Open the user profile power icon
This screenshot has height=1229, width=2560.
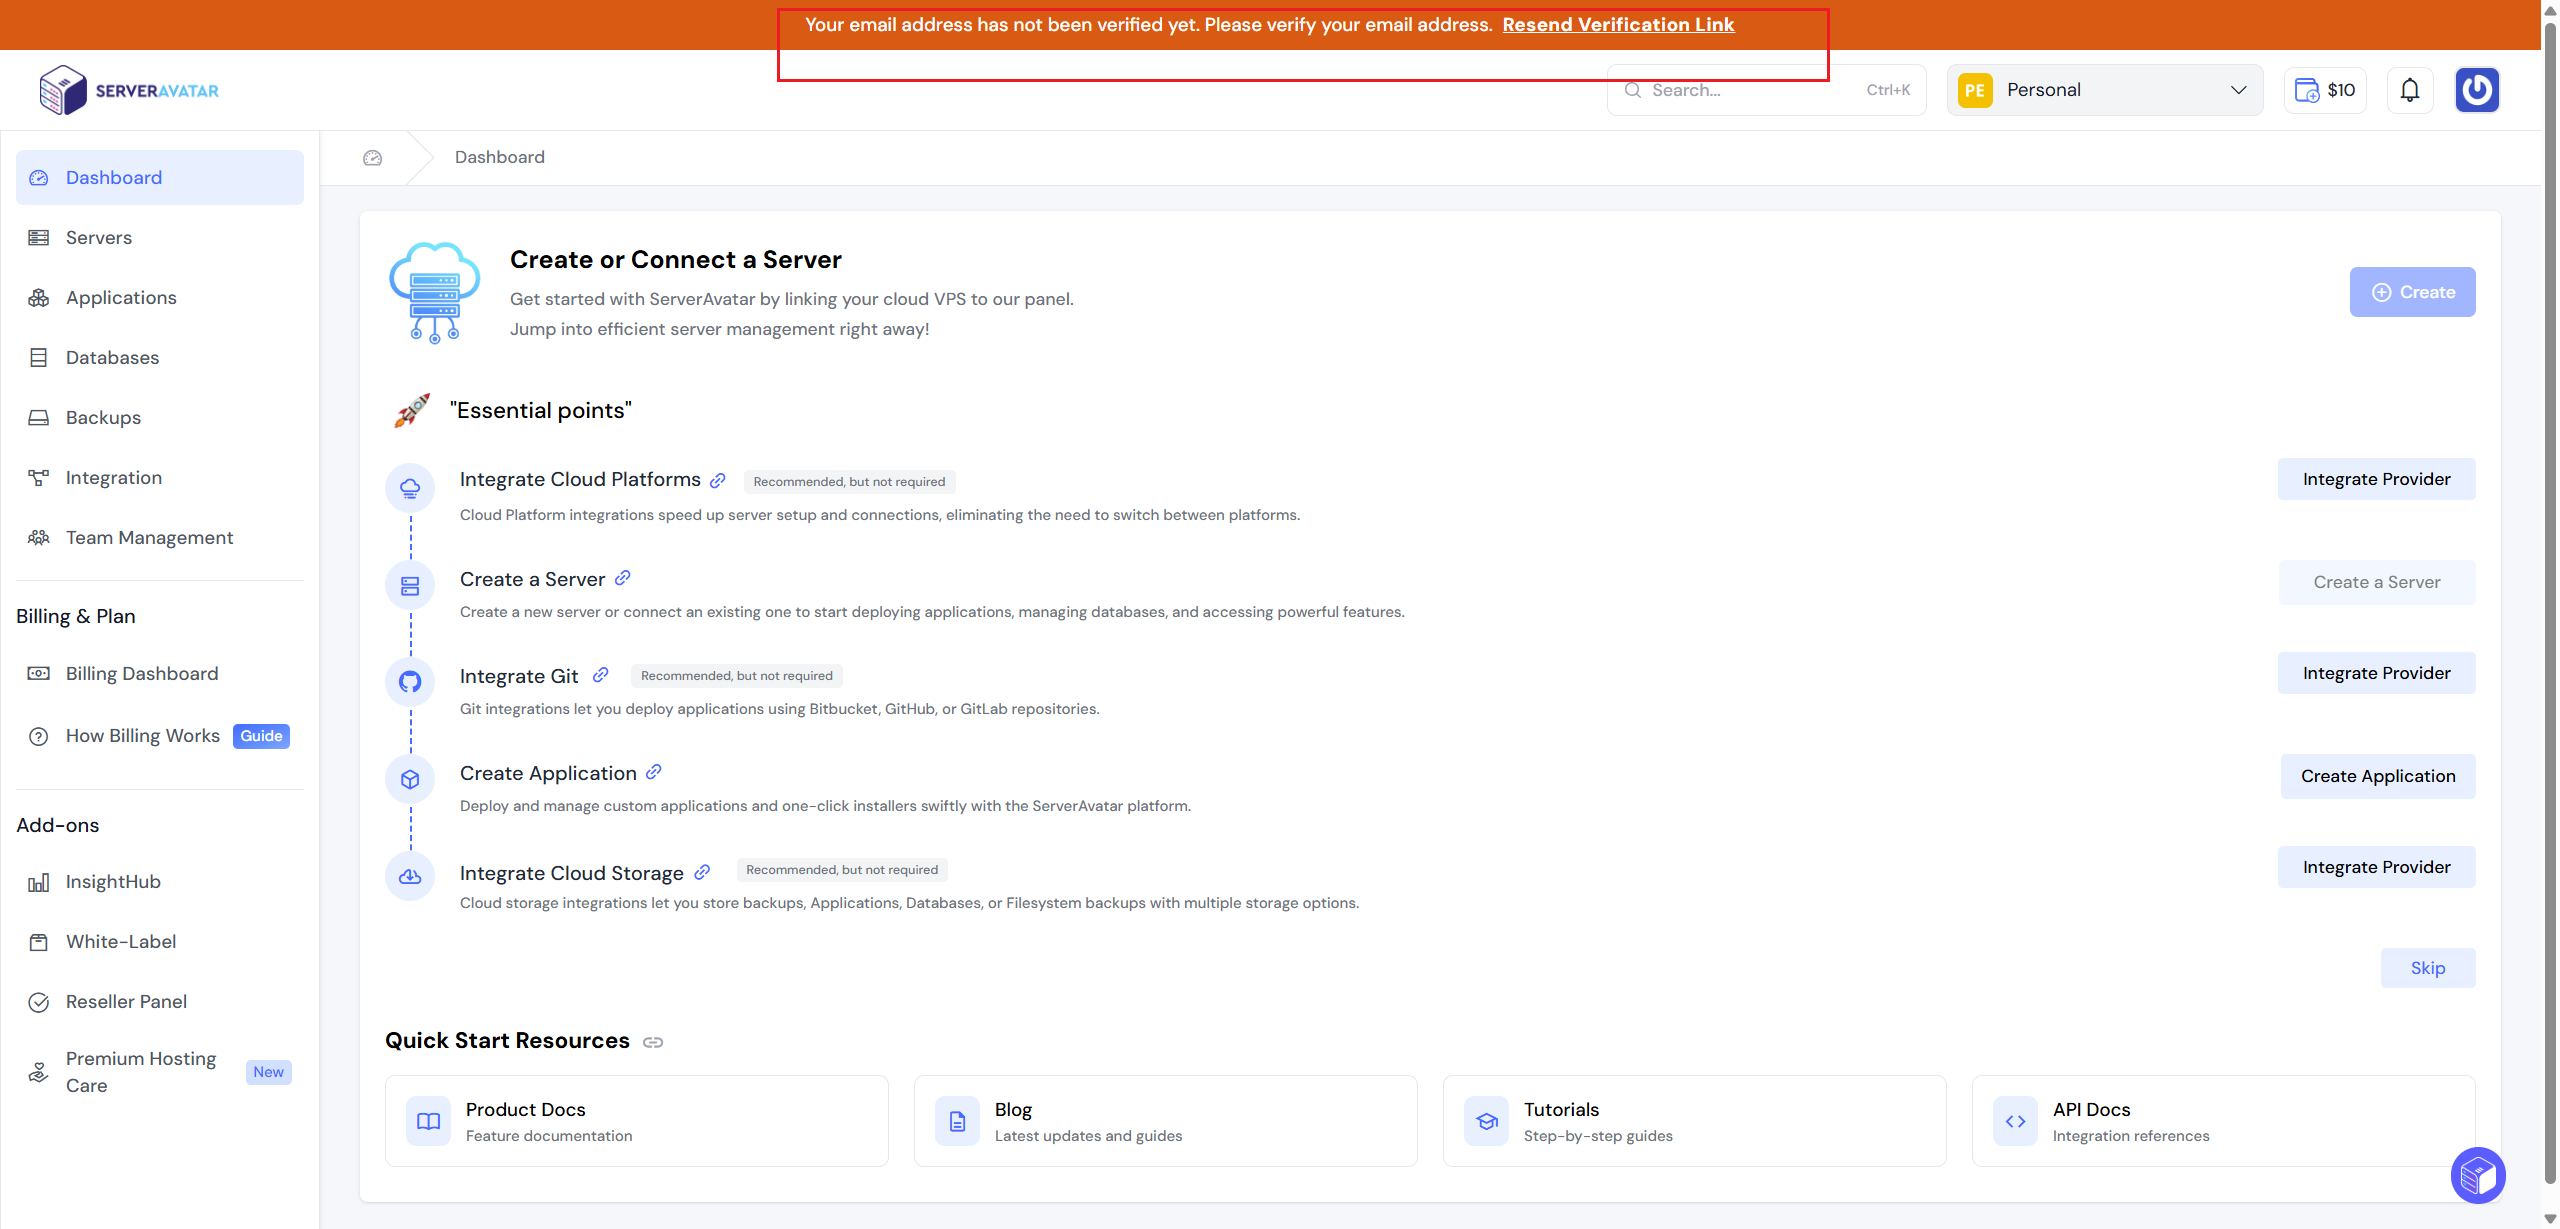pos(2477,90)
